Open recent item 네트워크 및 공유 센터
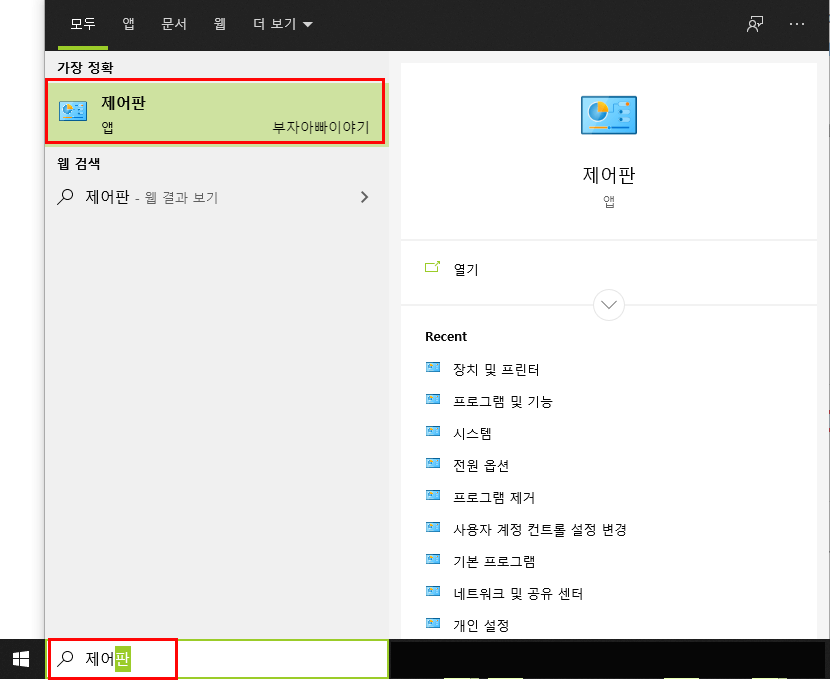This screenshot has height=680, width=830. click(x=518, y=594)
